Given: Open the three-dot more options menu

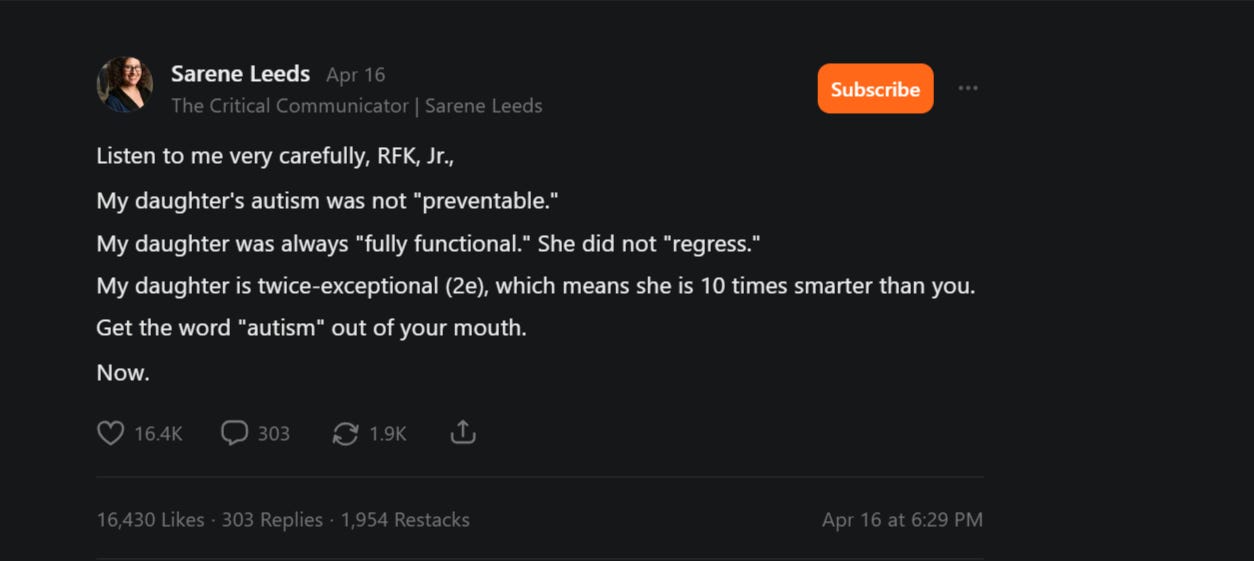Looking at the screenshot, I should (968, 88).
